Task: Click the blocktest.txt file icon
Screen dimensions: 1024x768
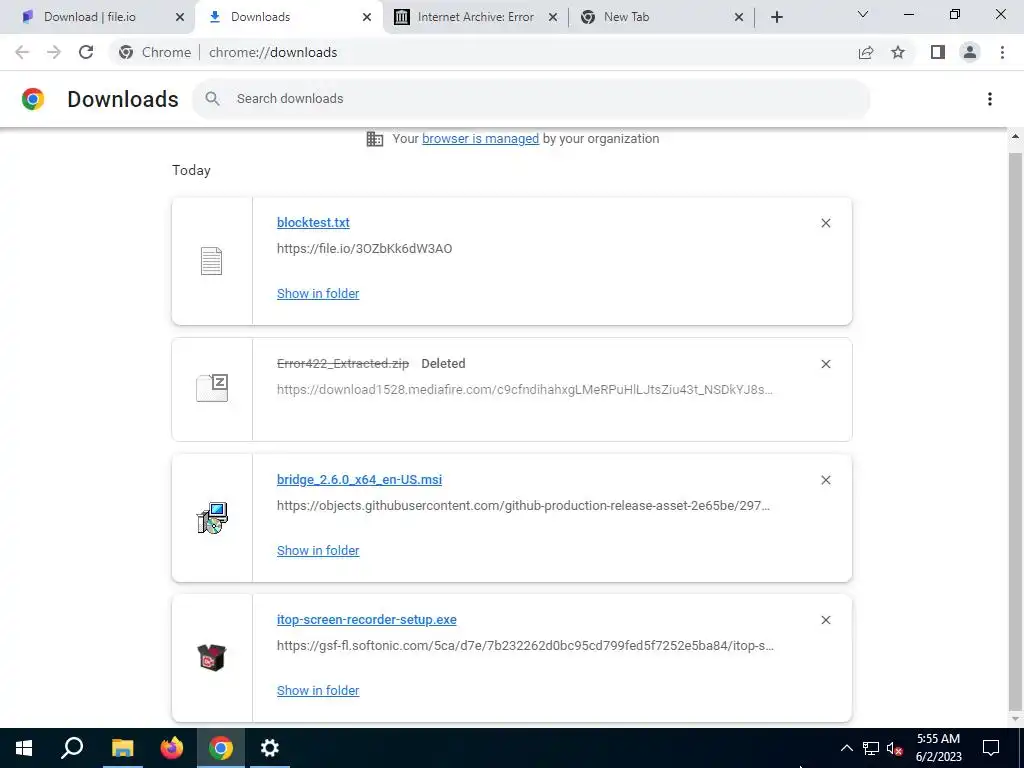Action: [x=212, y=261]
